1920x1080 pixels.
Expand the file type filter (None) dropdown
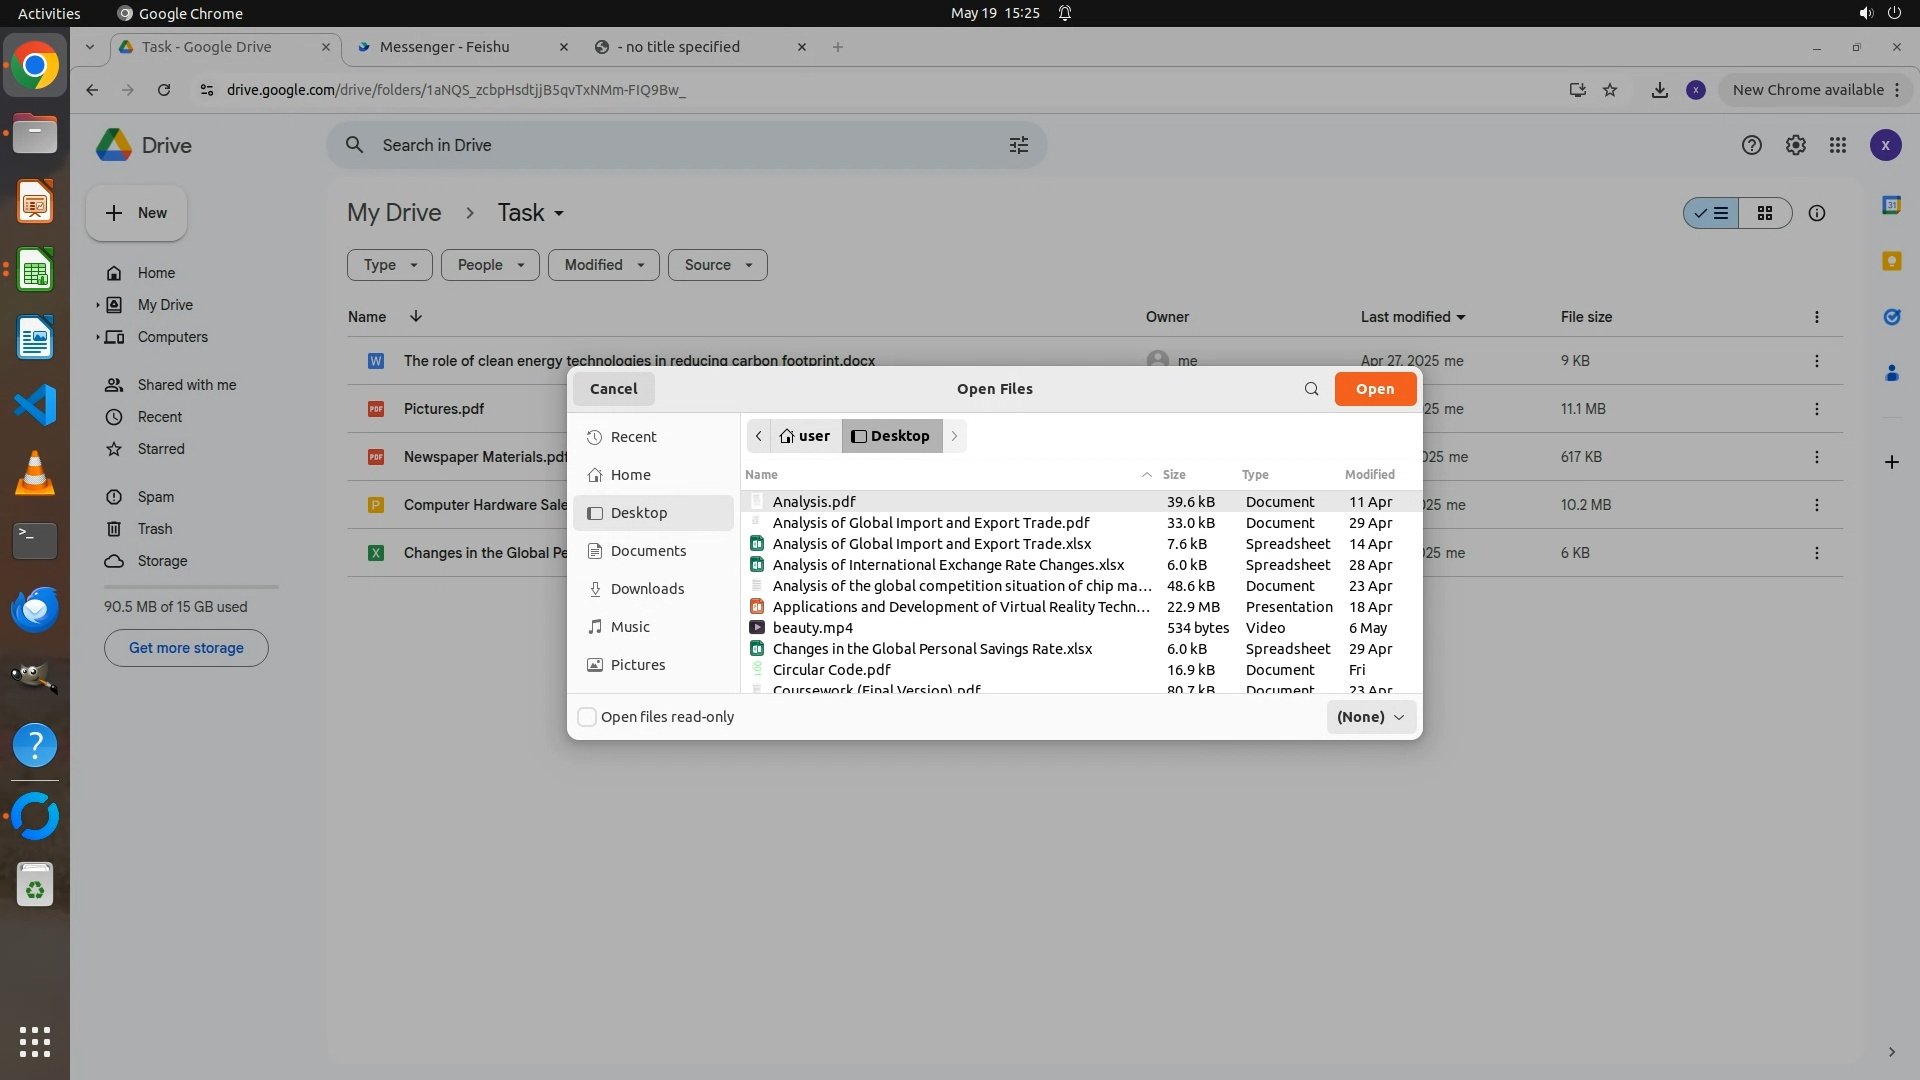click(x=1370, y=717)
